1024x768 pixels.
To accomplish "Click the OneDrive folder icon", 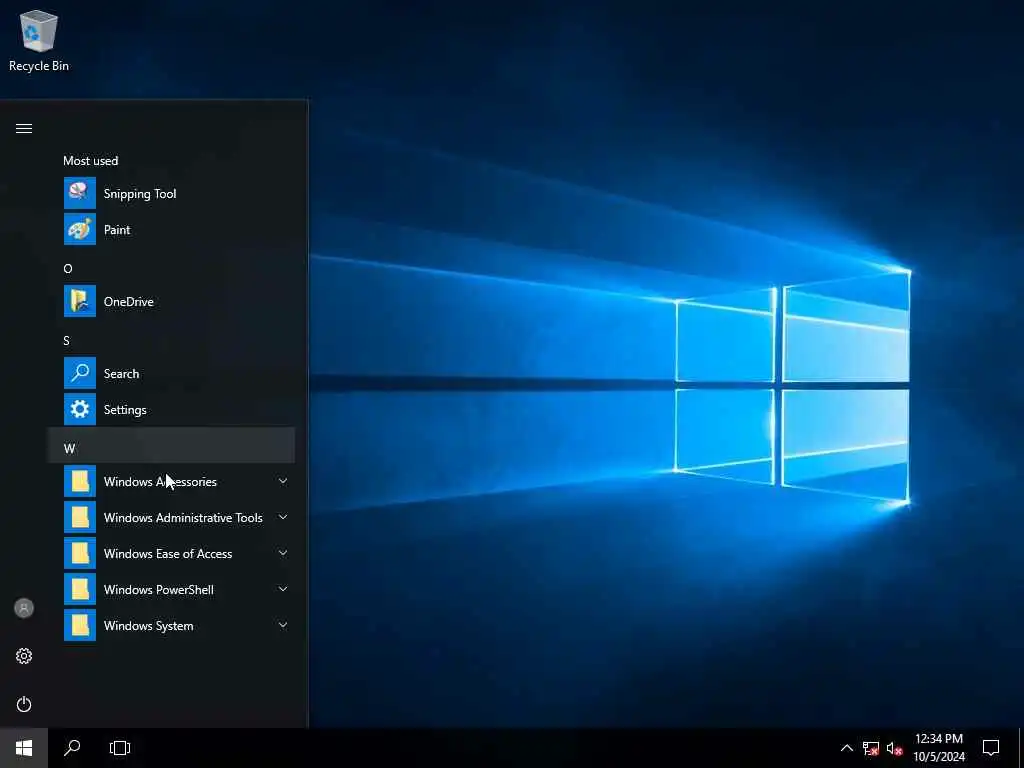I will coord(80,301).
